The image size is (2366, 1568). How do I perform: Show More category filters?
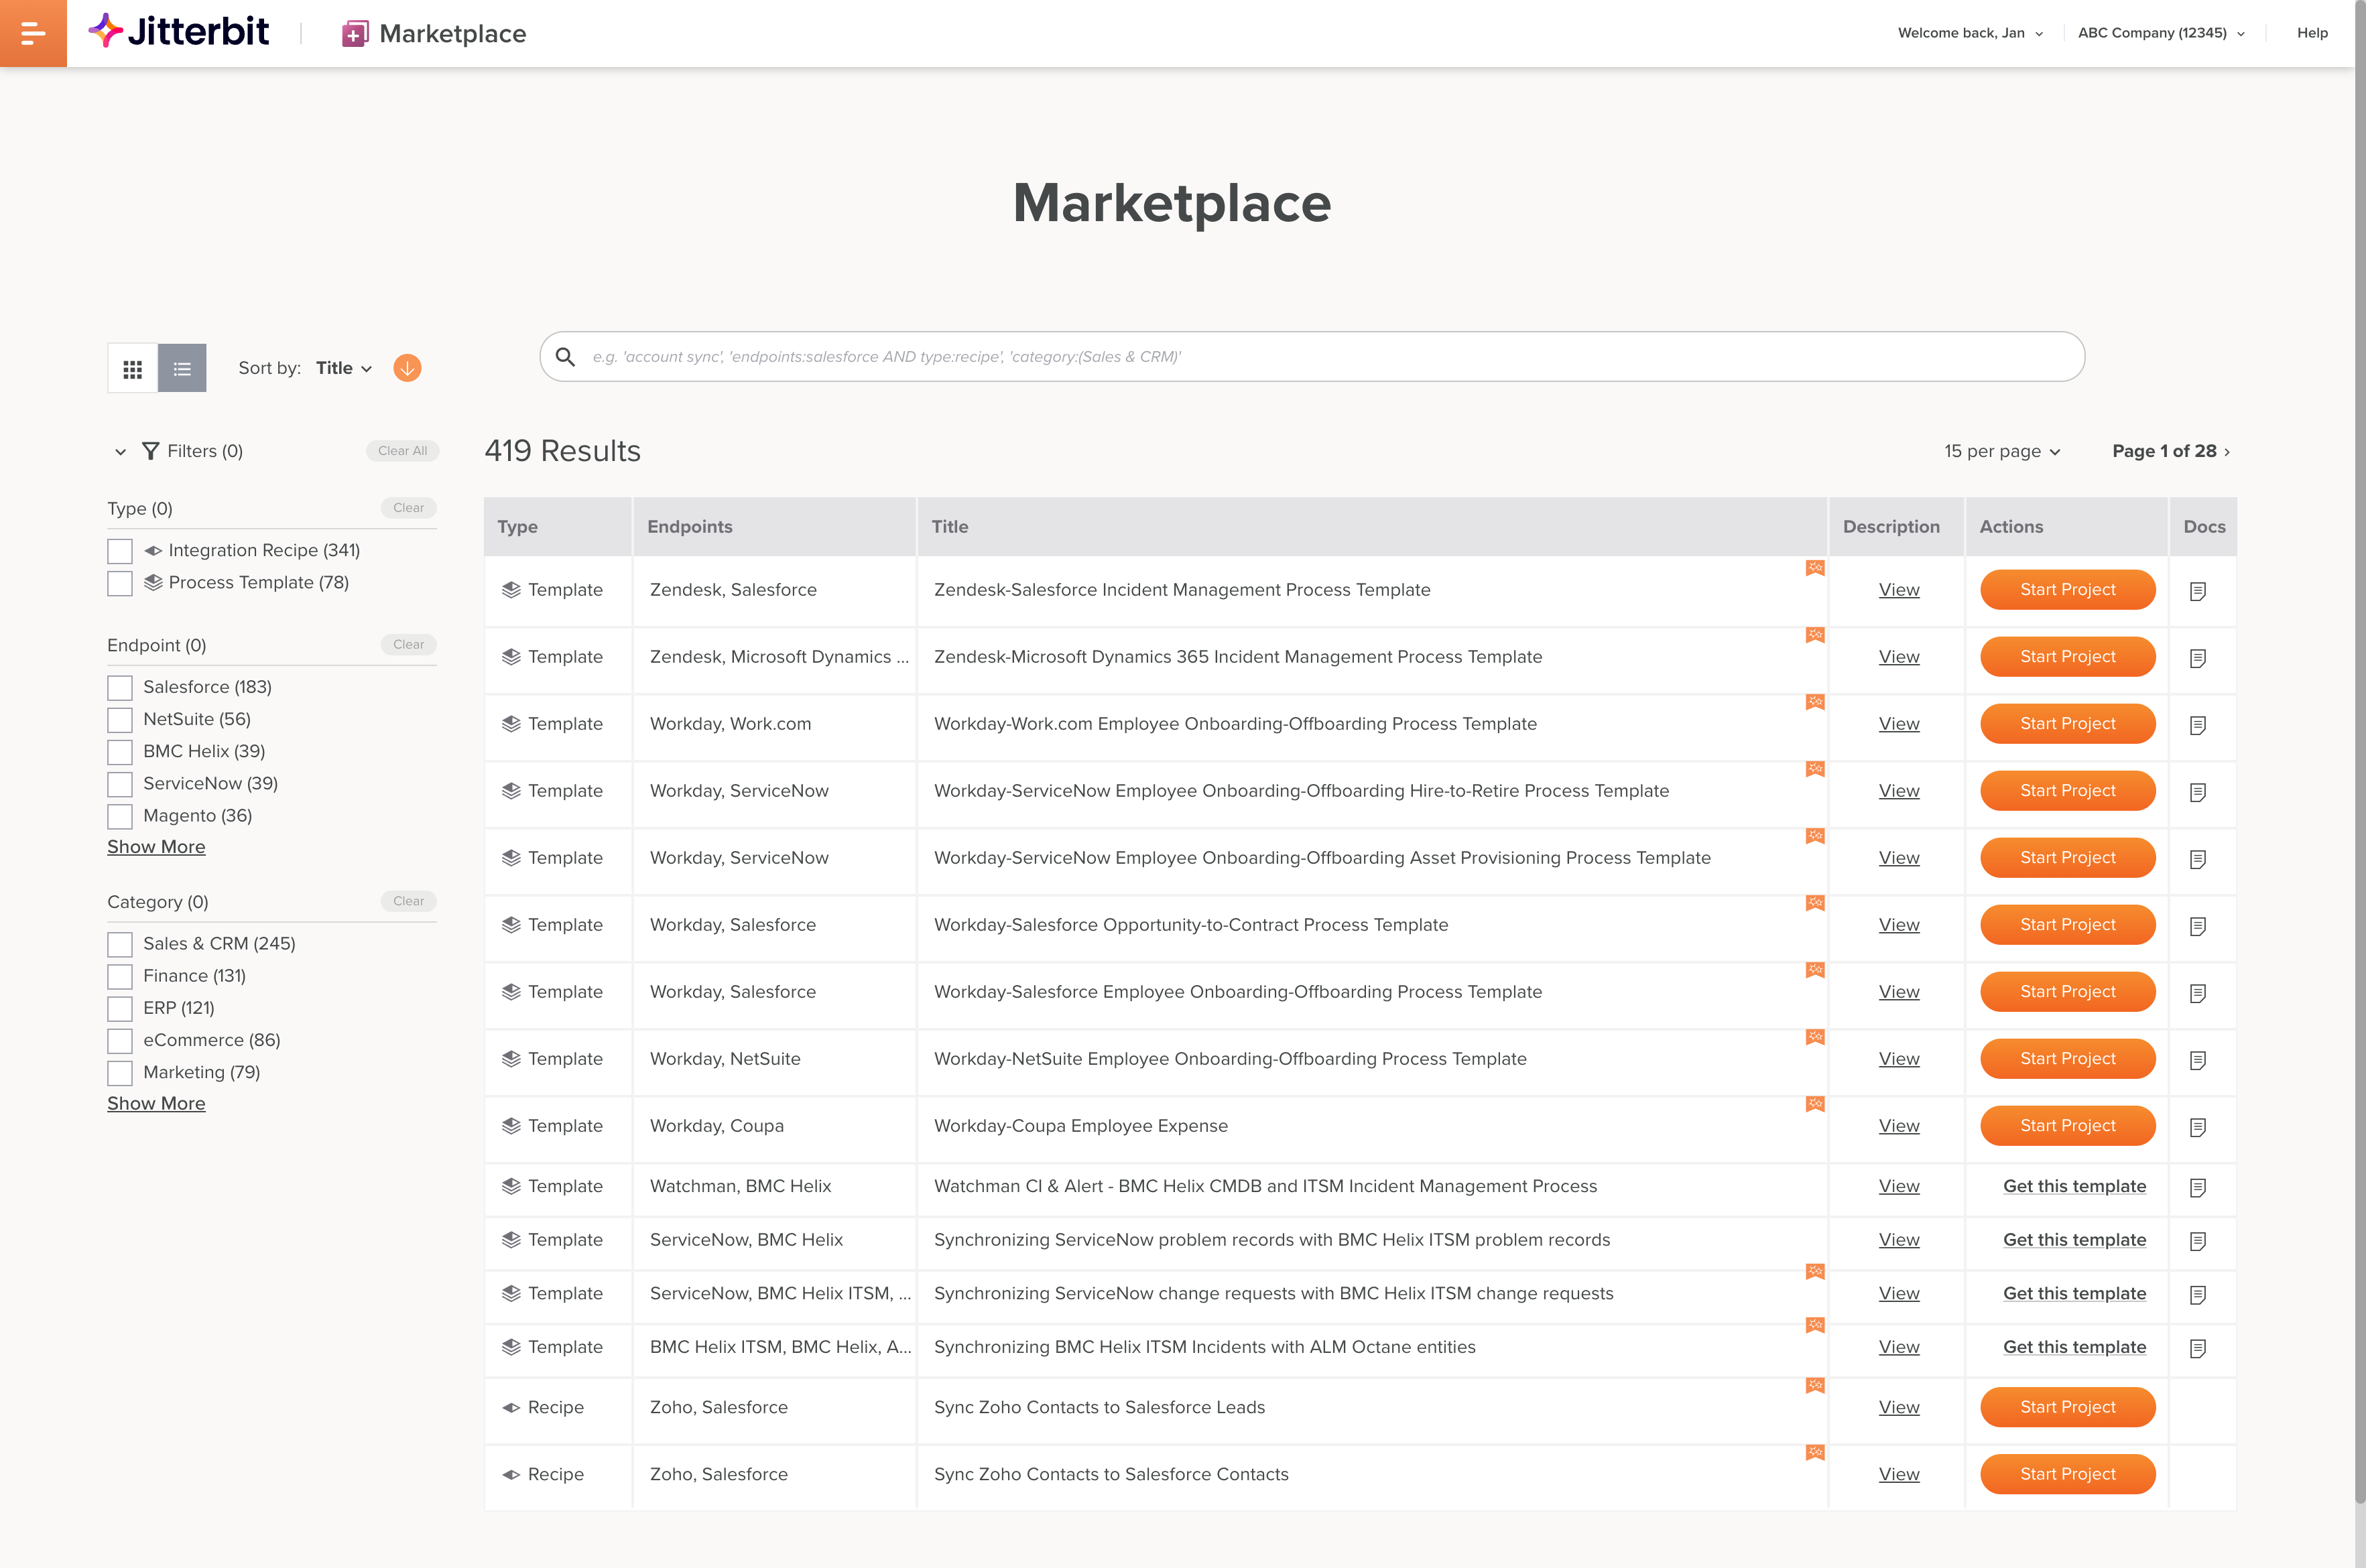point(156,1104)
